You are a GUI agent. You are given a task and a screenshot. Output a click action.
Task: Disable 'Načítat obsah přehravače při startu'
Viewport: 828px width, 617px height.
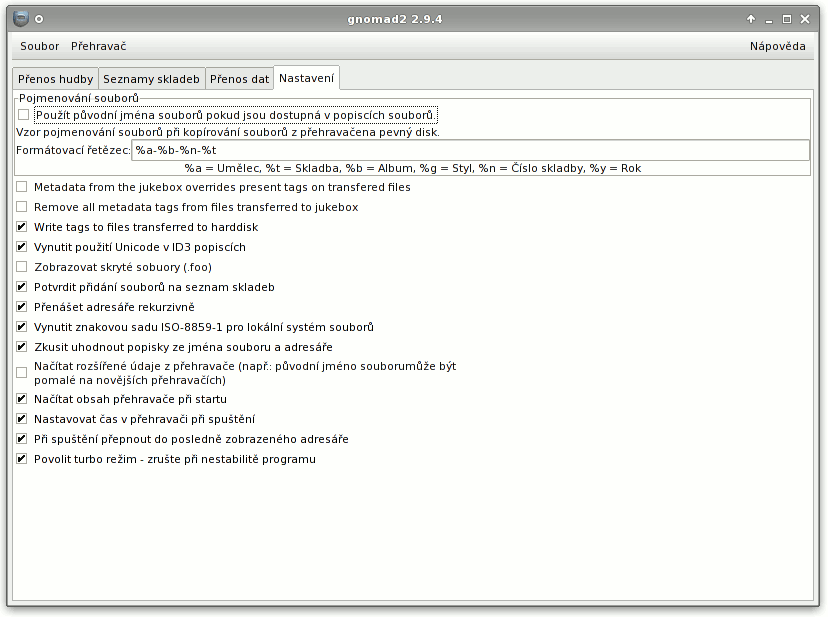point(22,399)
